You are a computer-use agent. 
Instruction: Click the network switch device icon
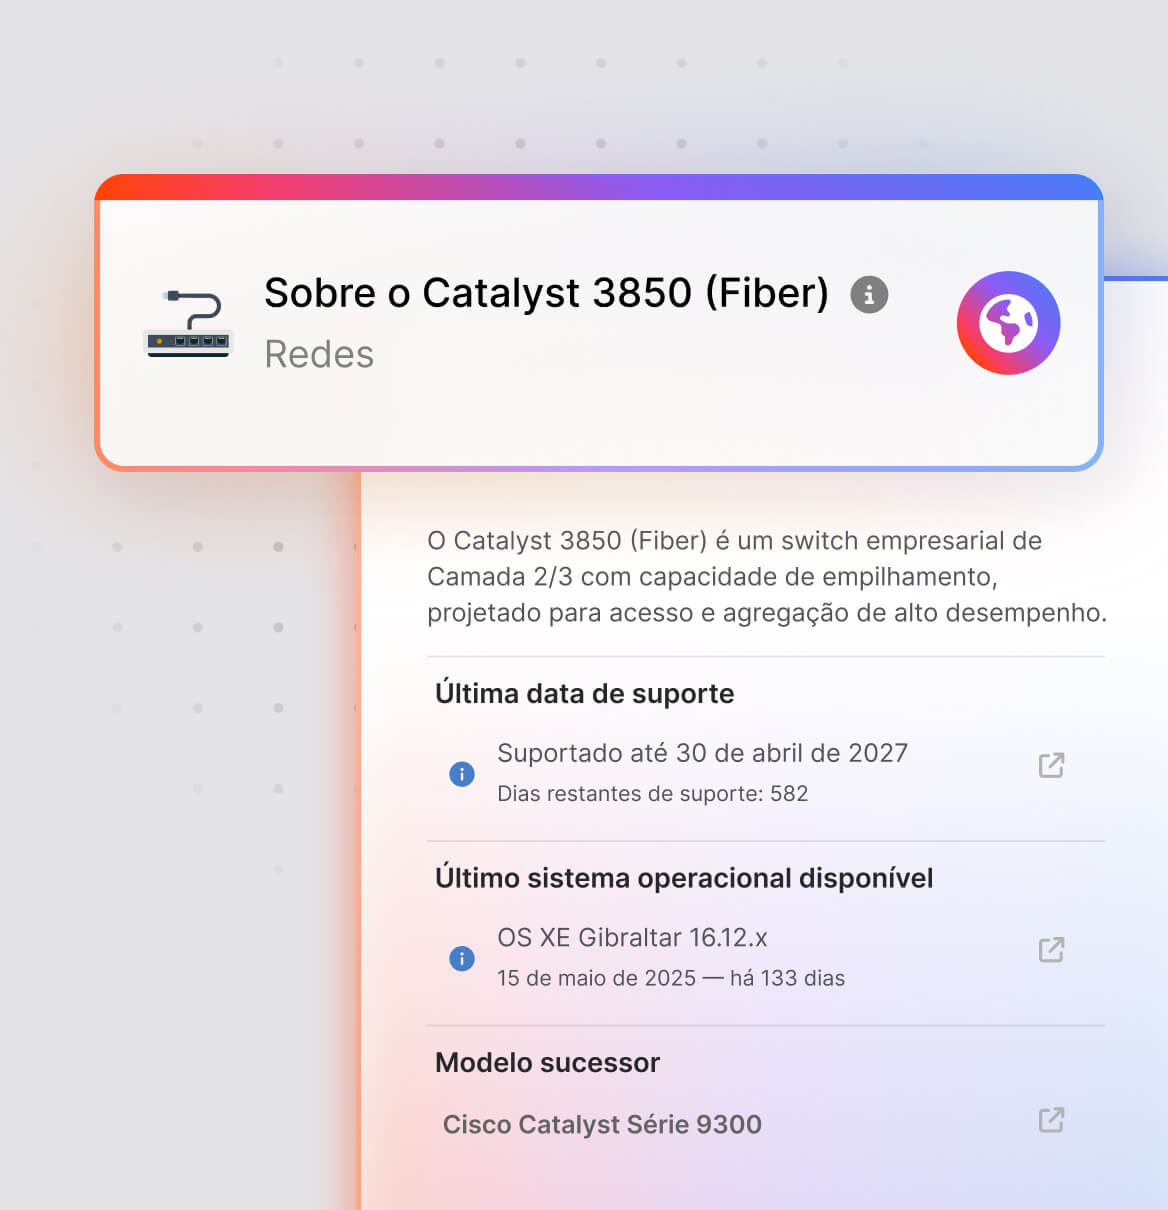pyautogui.click(x=188, y=324)
